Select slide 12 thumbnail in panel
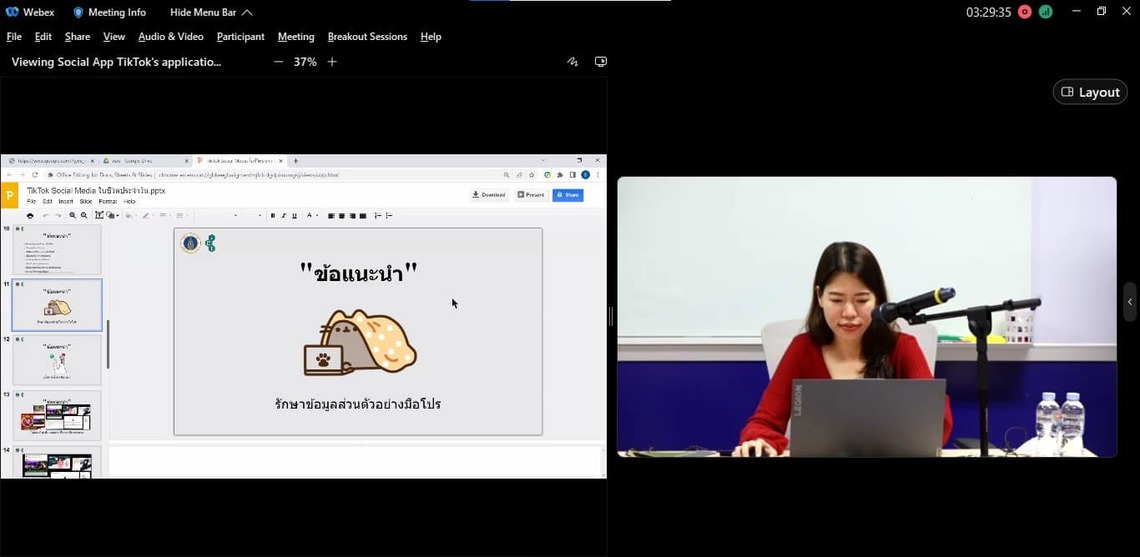This screenshot has height=557, width=1140. [57, 360]
